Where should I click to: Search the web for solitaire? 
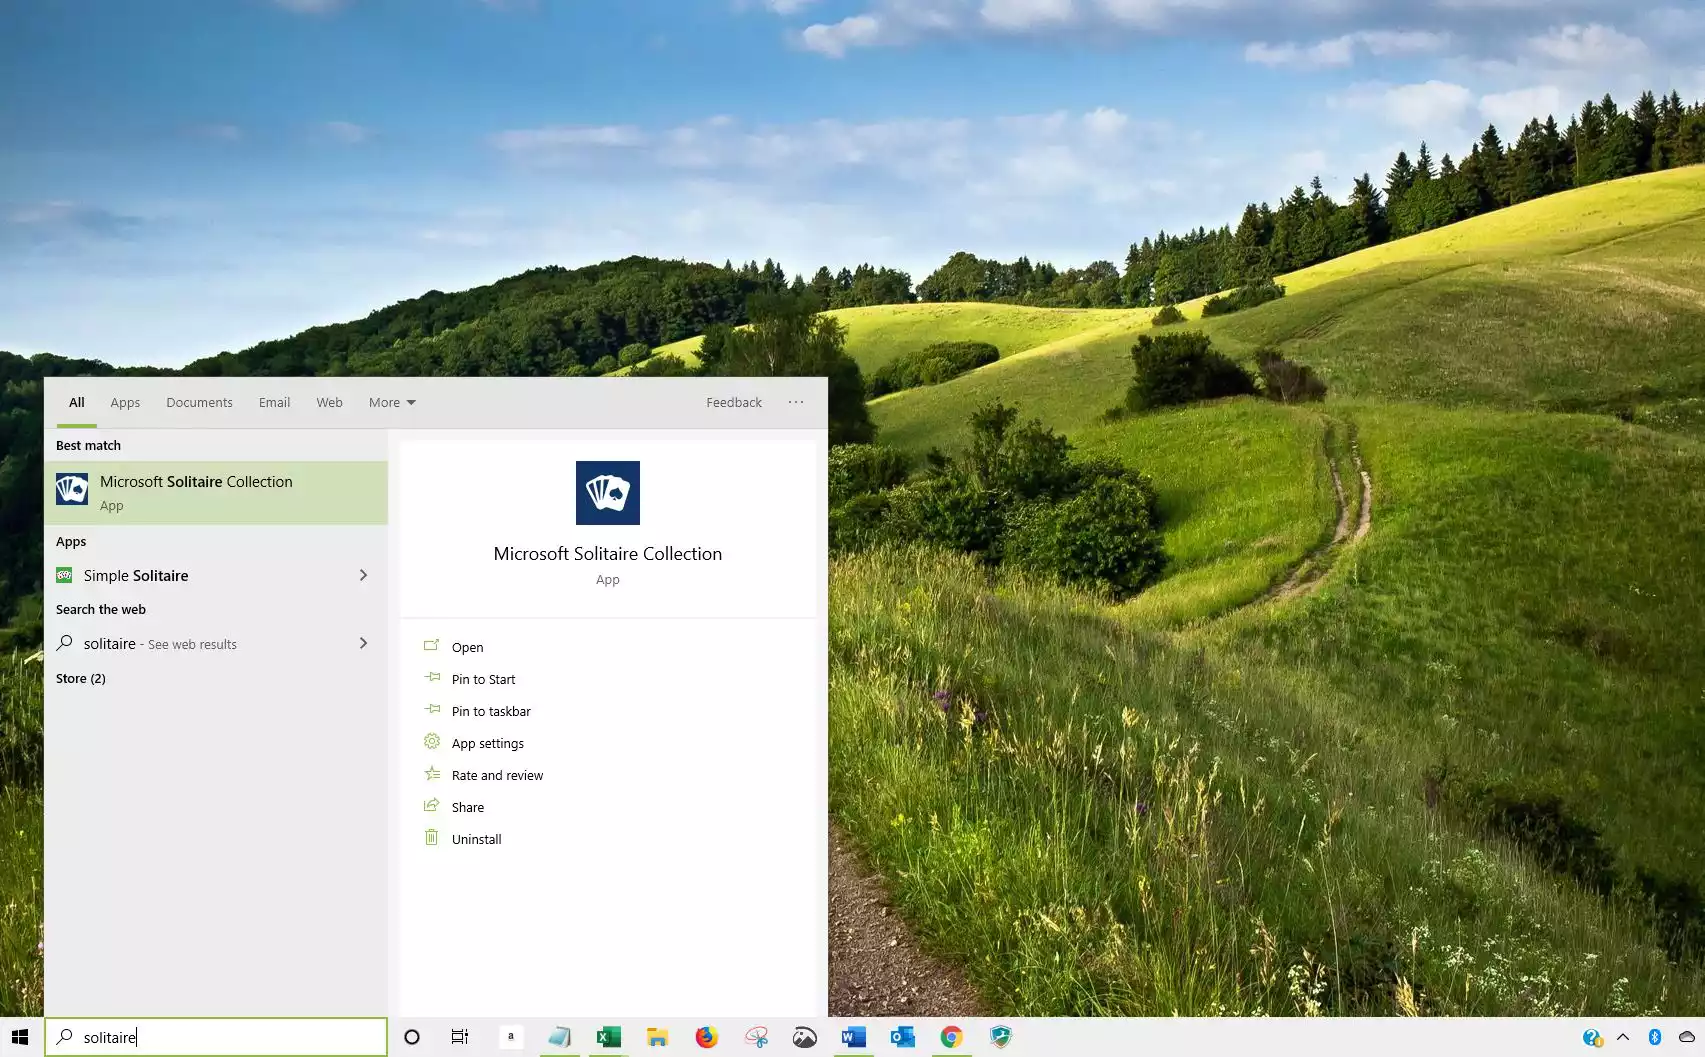[x=216, y=644]
